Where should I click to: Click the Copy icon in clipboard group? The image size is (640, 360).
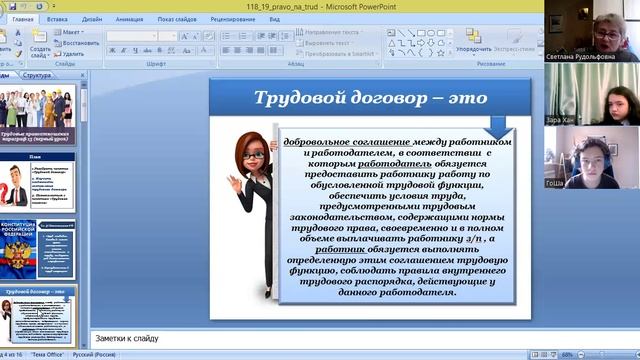(x=18, y=43)
